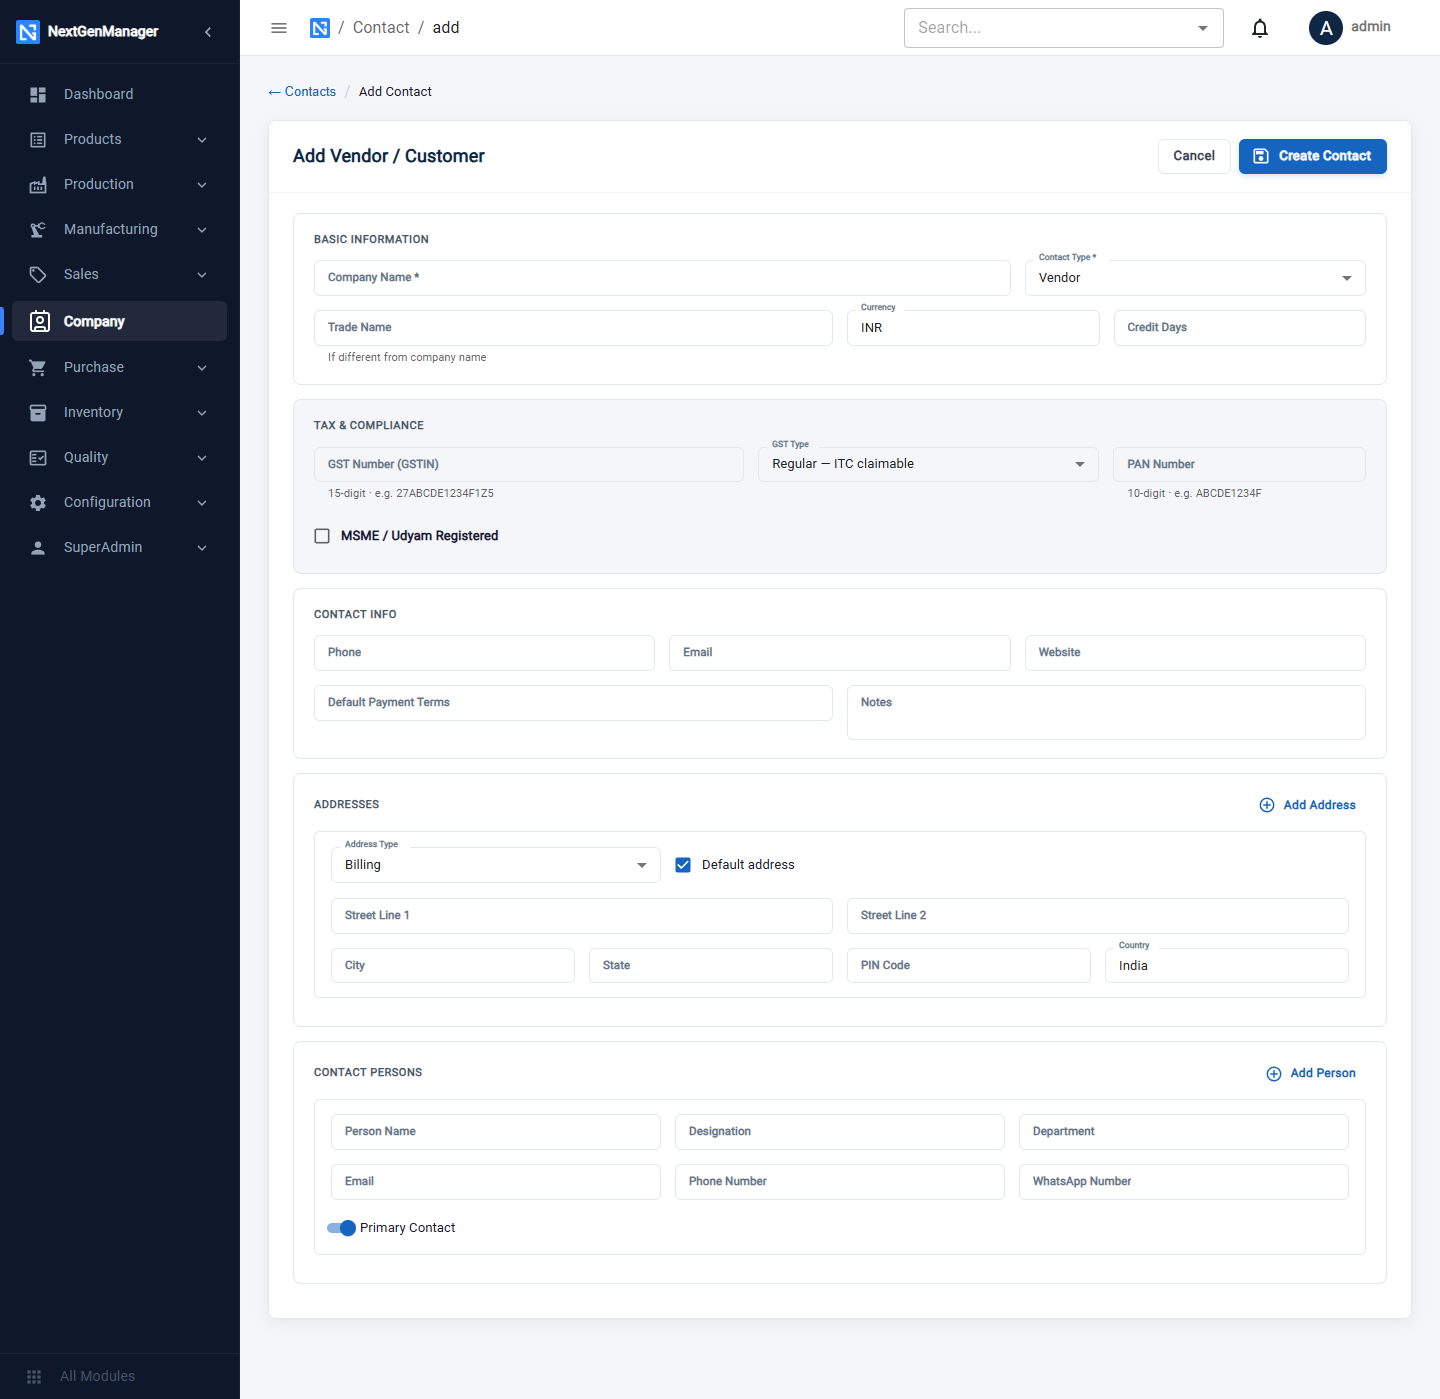Expand the Sales menu chevron
Image resolution: width=1440 pixels, height=1399 pixels.
click(202, 274)
